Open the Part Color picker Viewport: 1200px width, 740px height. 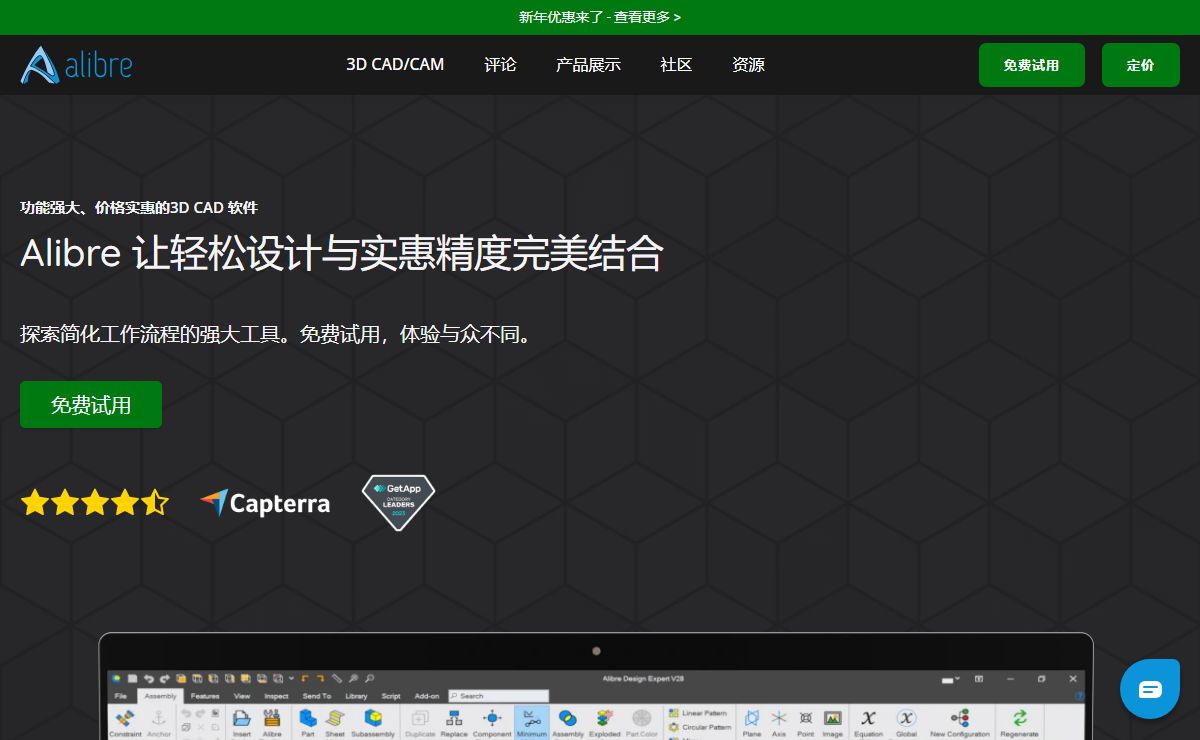pos(642,723)
